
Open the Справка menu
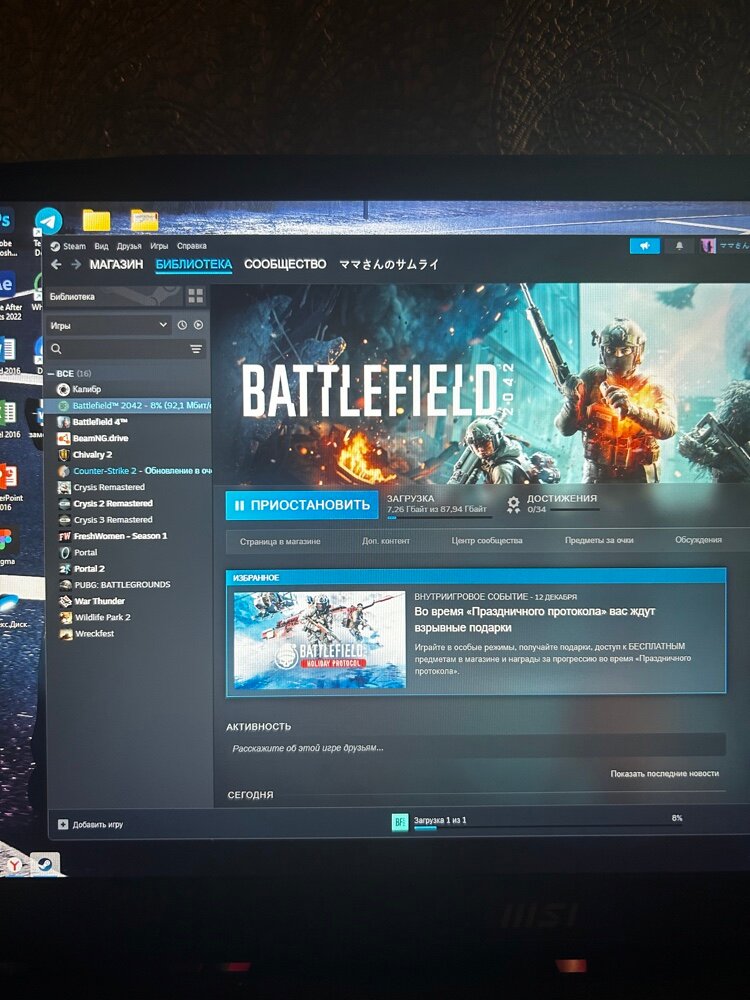(191, 246)
